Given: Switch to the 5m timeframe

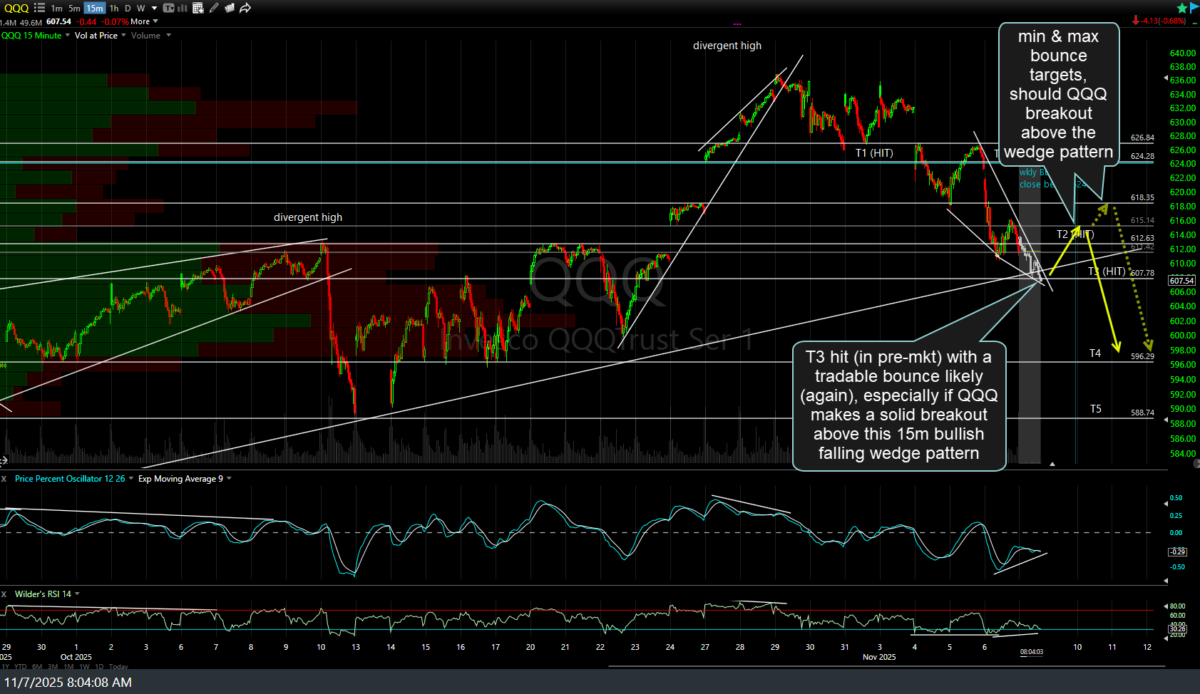Looking at the screenshot, I should (74, 8).
